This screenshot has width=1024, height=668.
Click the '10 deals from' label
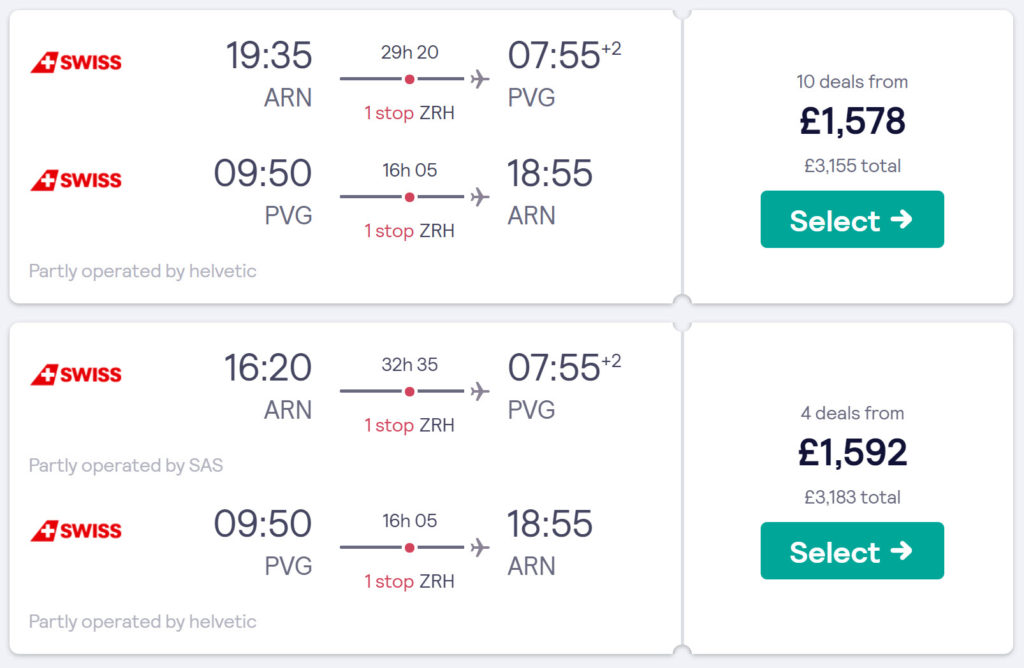click(x=852, y=82)
